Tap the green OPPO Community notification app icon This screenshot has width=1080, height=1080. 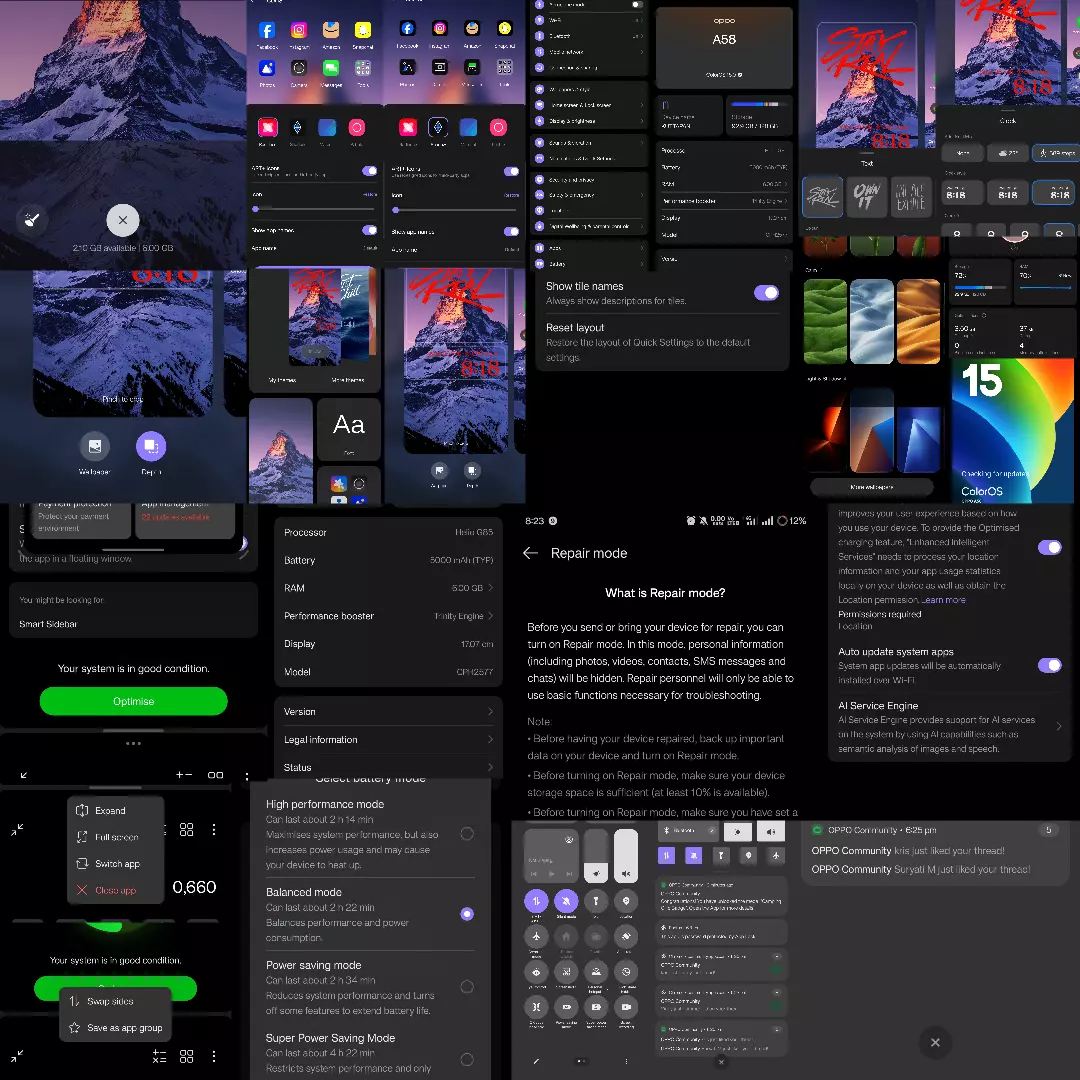818,830
